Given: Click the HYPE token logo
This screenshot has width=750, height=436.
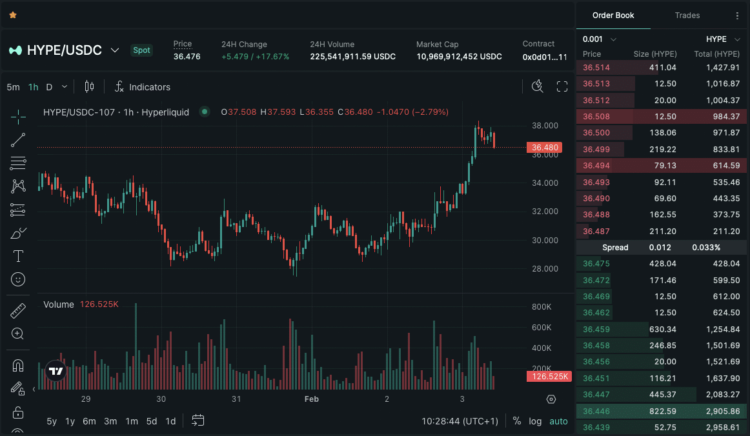Looking at the screenshot, I should tap(15, 50).
